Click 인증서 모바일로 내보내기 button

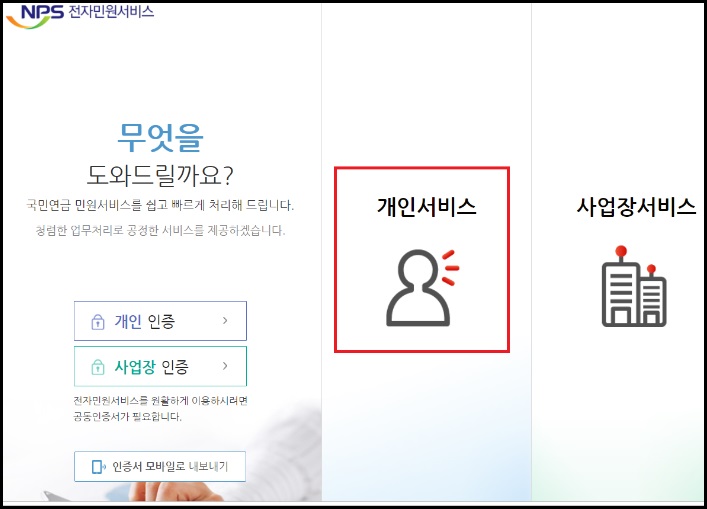(160, 466)
